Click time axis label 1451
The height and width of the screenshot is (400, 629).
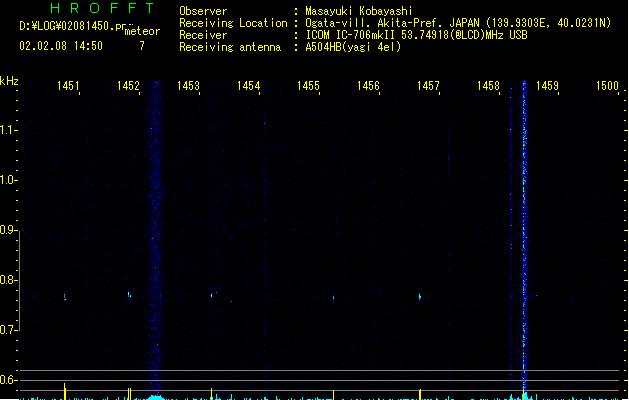click(68, 86)
